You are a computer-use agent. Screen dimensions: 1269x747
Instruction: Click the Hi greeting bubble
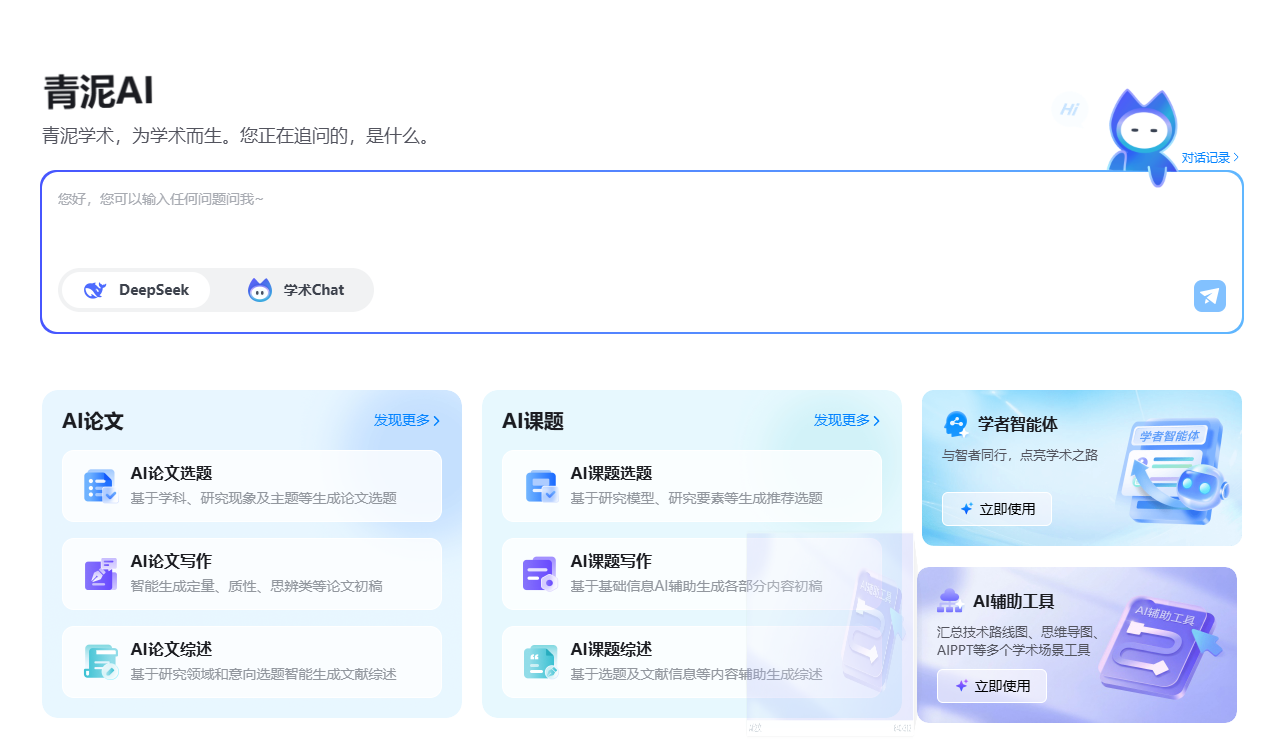1068,110
